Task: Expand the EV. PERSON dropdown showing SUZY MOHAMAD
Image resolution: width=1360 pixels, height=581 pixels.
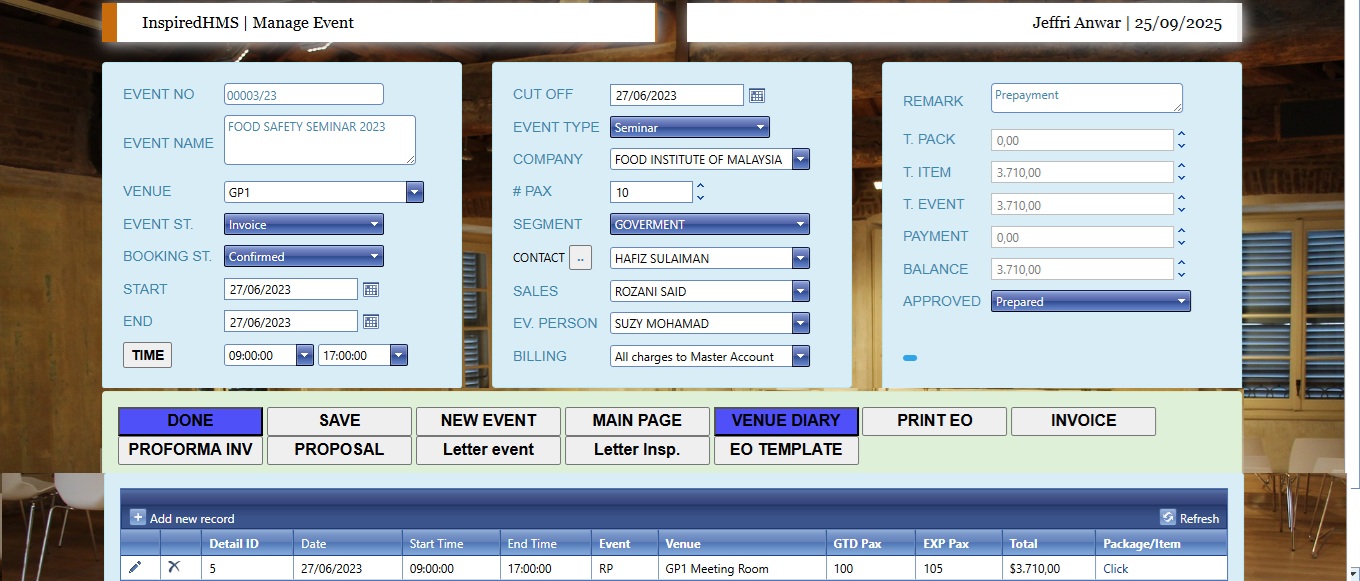Action: pyautogui.click(x=801, y=324)
